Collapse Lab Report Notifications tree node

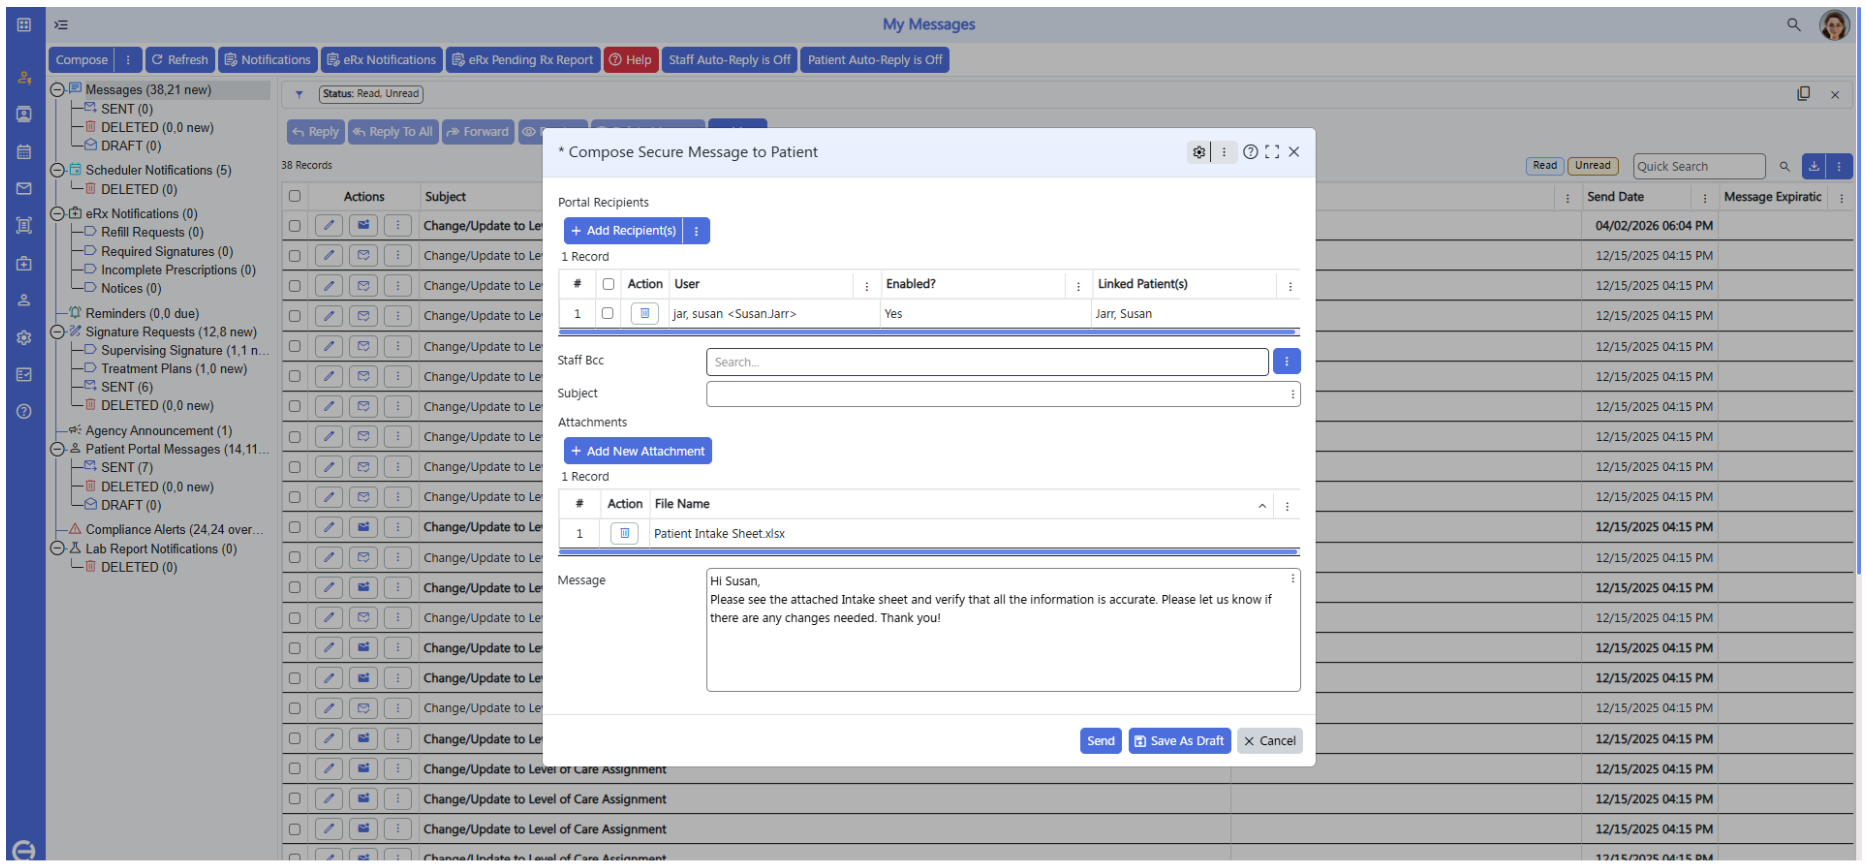coord(57,549)
